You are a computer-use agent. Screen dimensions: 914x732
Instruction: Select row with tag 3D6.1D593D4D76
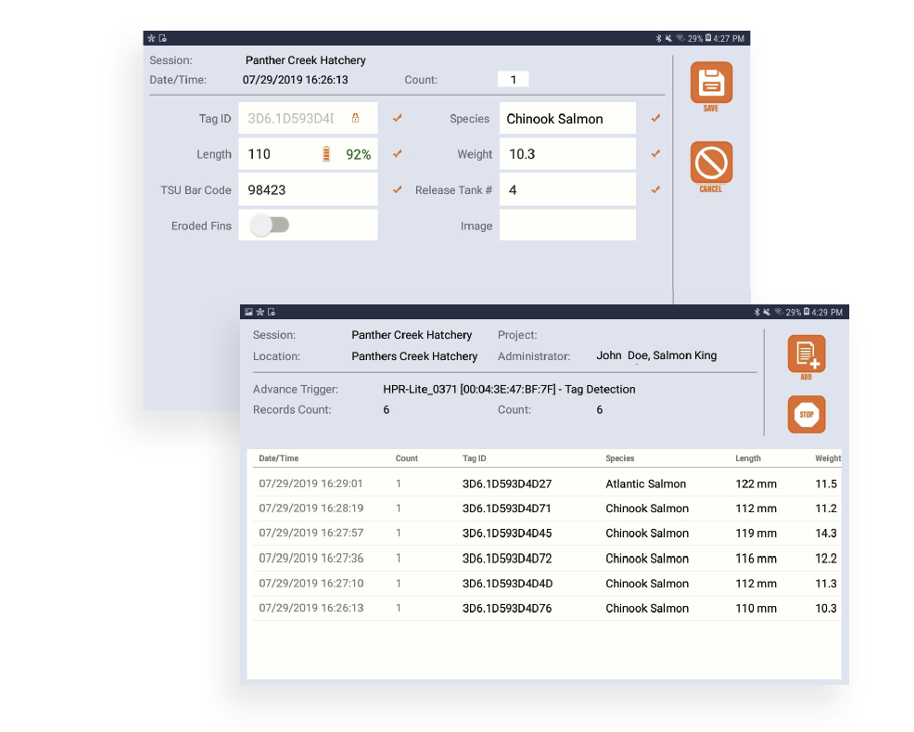pyautogui.click(x=547, y=608)
